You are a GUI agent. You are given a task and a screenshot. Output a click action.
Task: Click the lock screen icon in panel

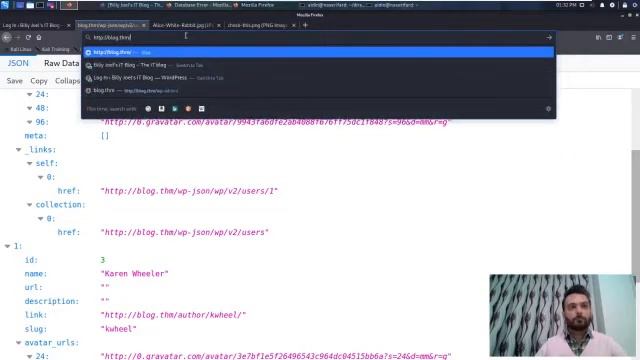click(624, 5)
